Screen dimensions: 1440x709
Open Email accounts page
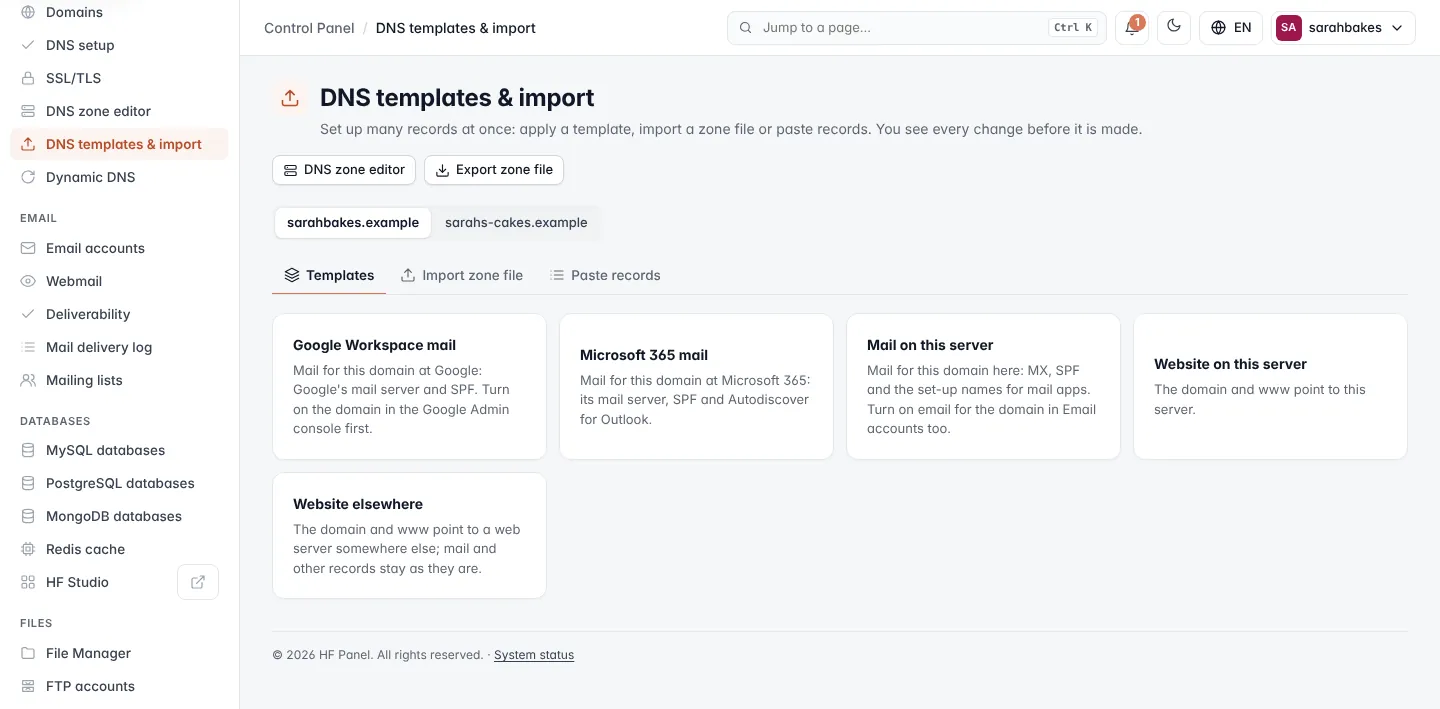pyautogui.click(x=119, y=248)
